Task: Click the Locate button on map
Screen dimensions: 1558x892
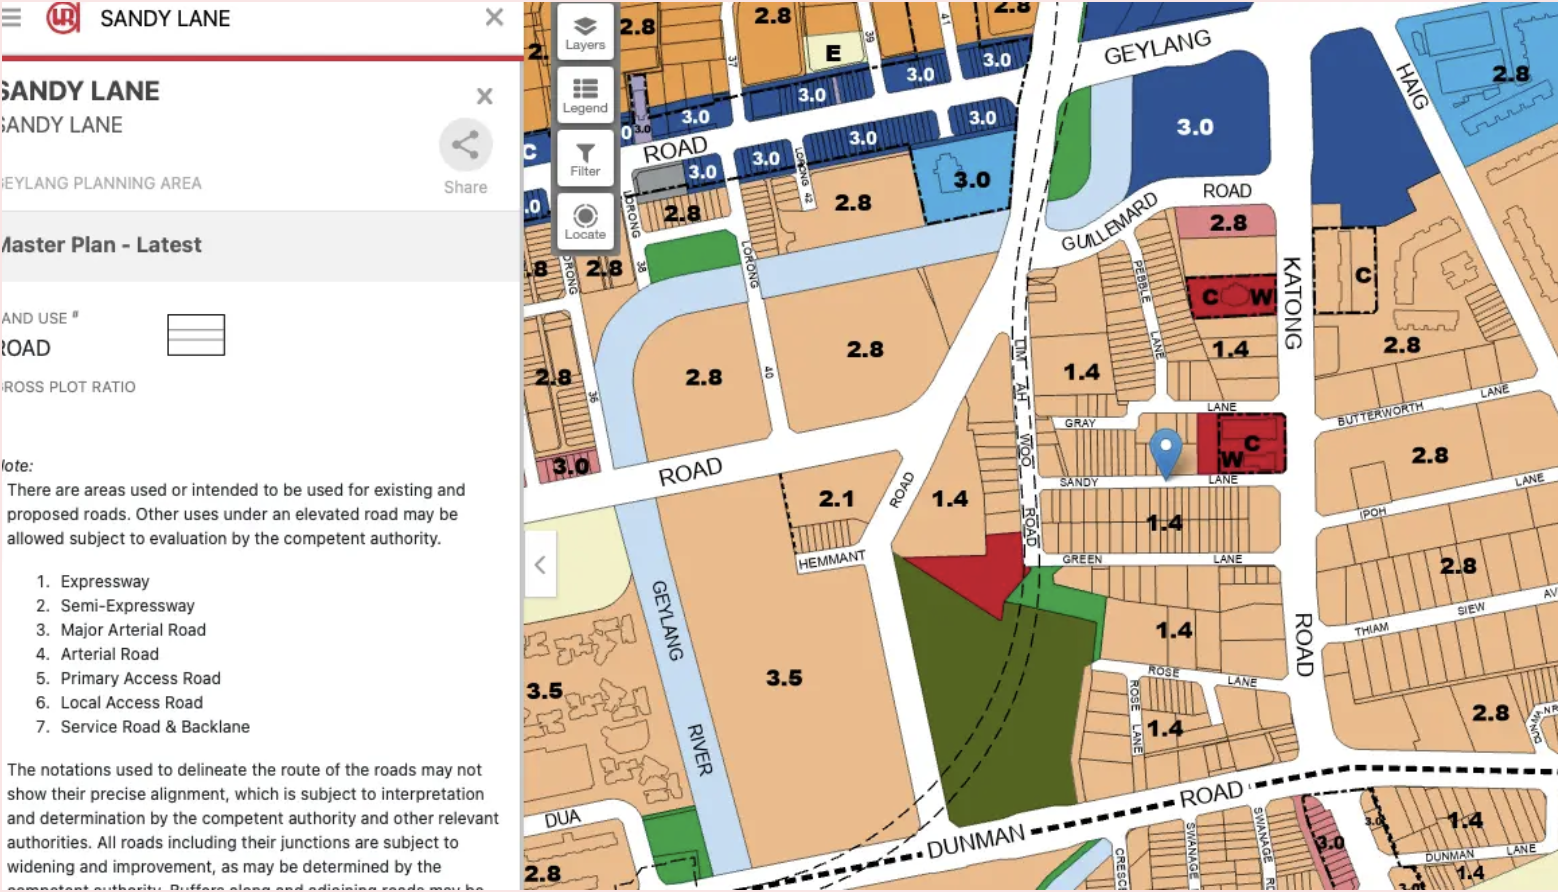Action: click(585, 221)
